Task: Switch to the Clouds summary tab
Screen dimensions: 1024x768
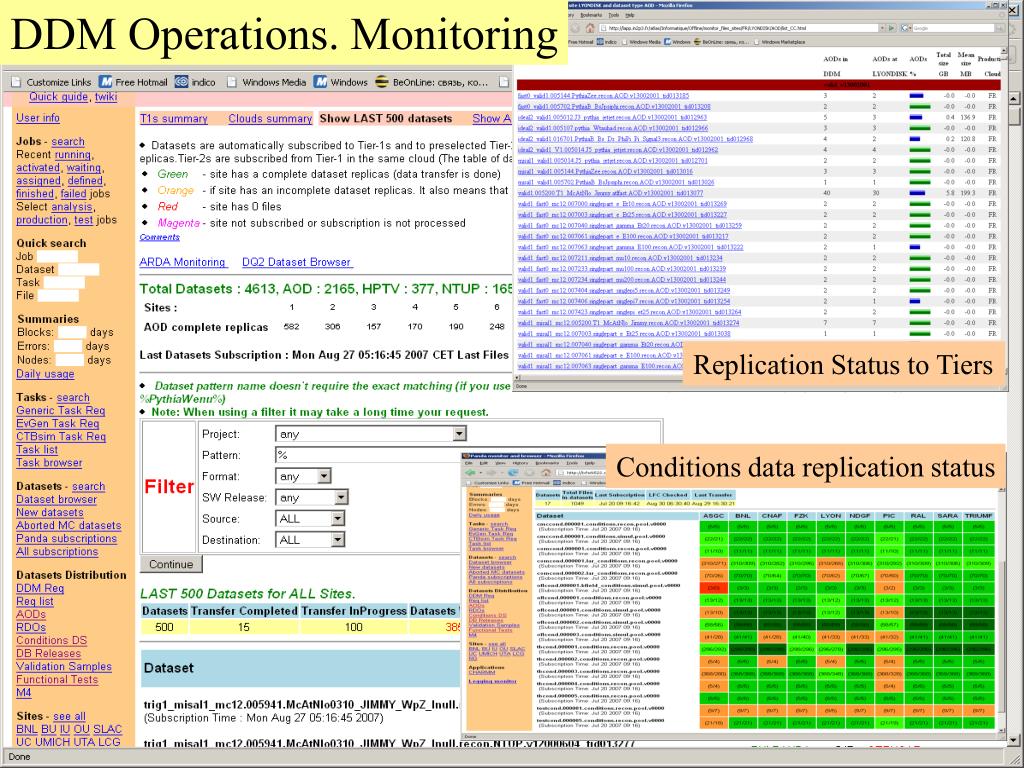Action: coord(270,118)
